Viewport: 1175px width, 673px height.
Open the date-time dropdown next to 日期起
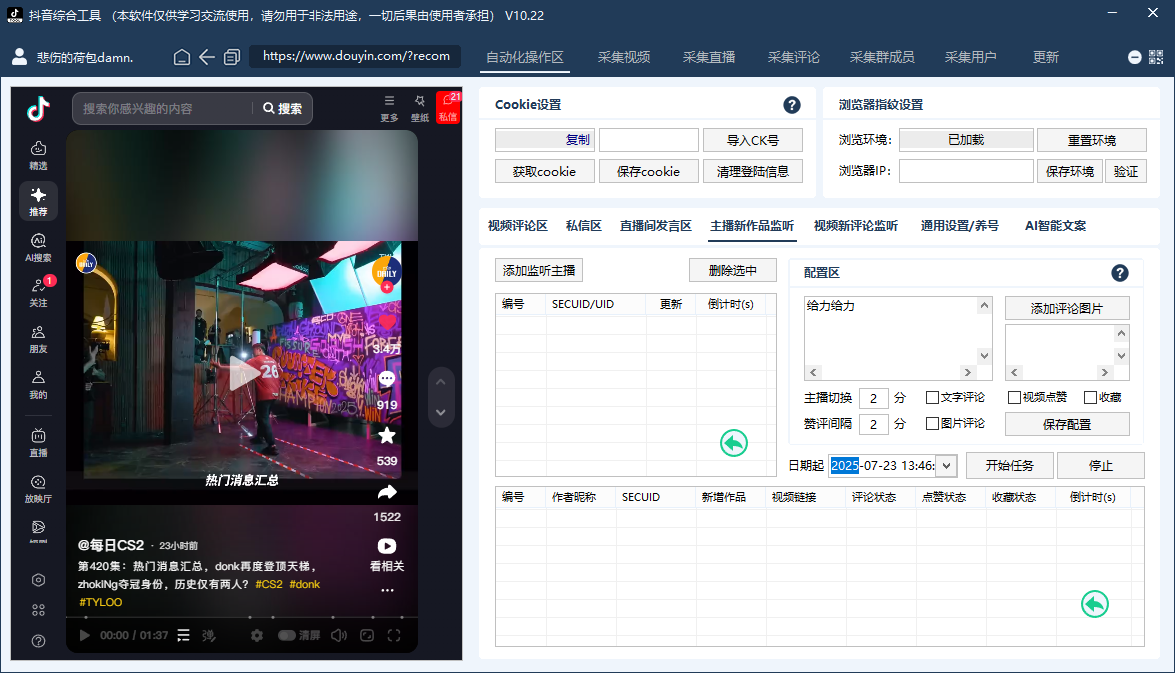pos(944,465)
